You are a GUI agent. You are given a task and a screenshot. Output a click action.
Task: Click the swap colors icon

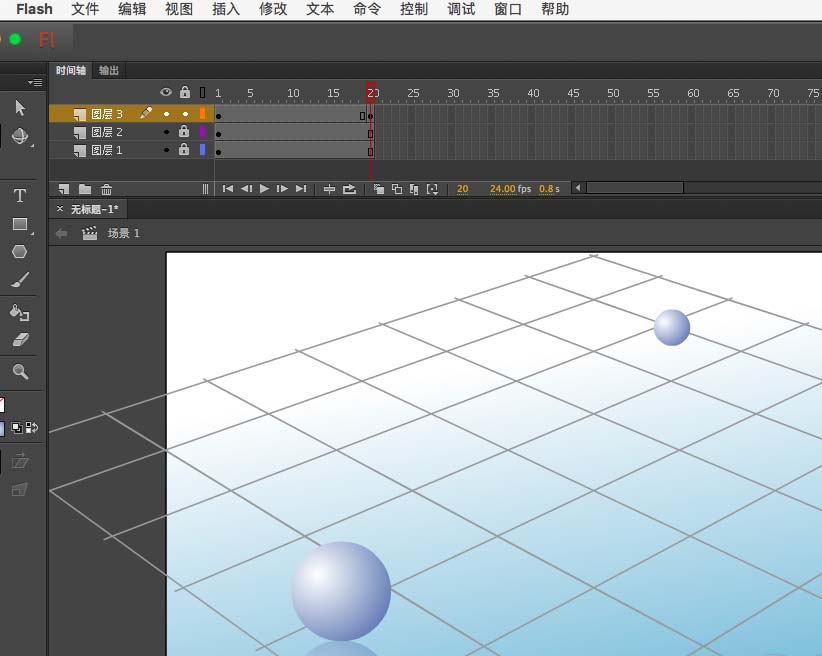[x=31, y=428]
